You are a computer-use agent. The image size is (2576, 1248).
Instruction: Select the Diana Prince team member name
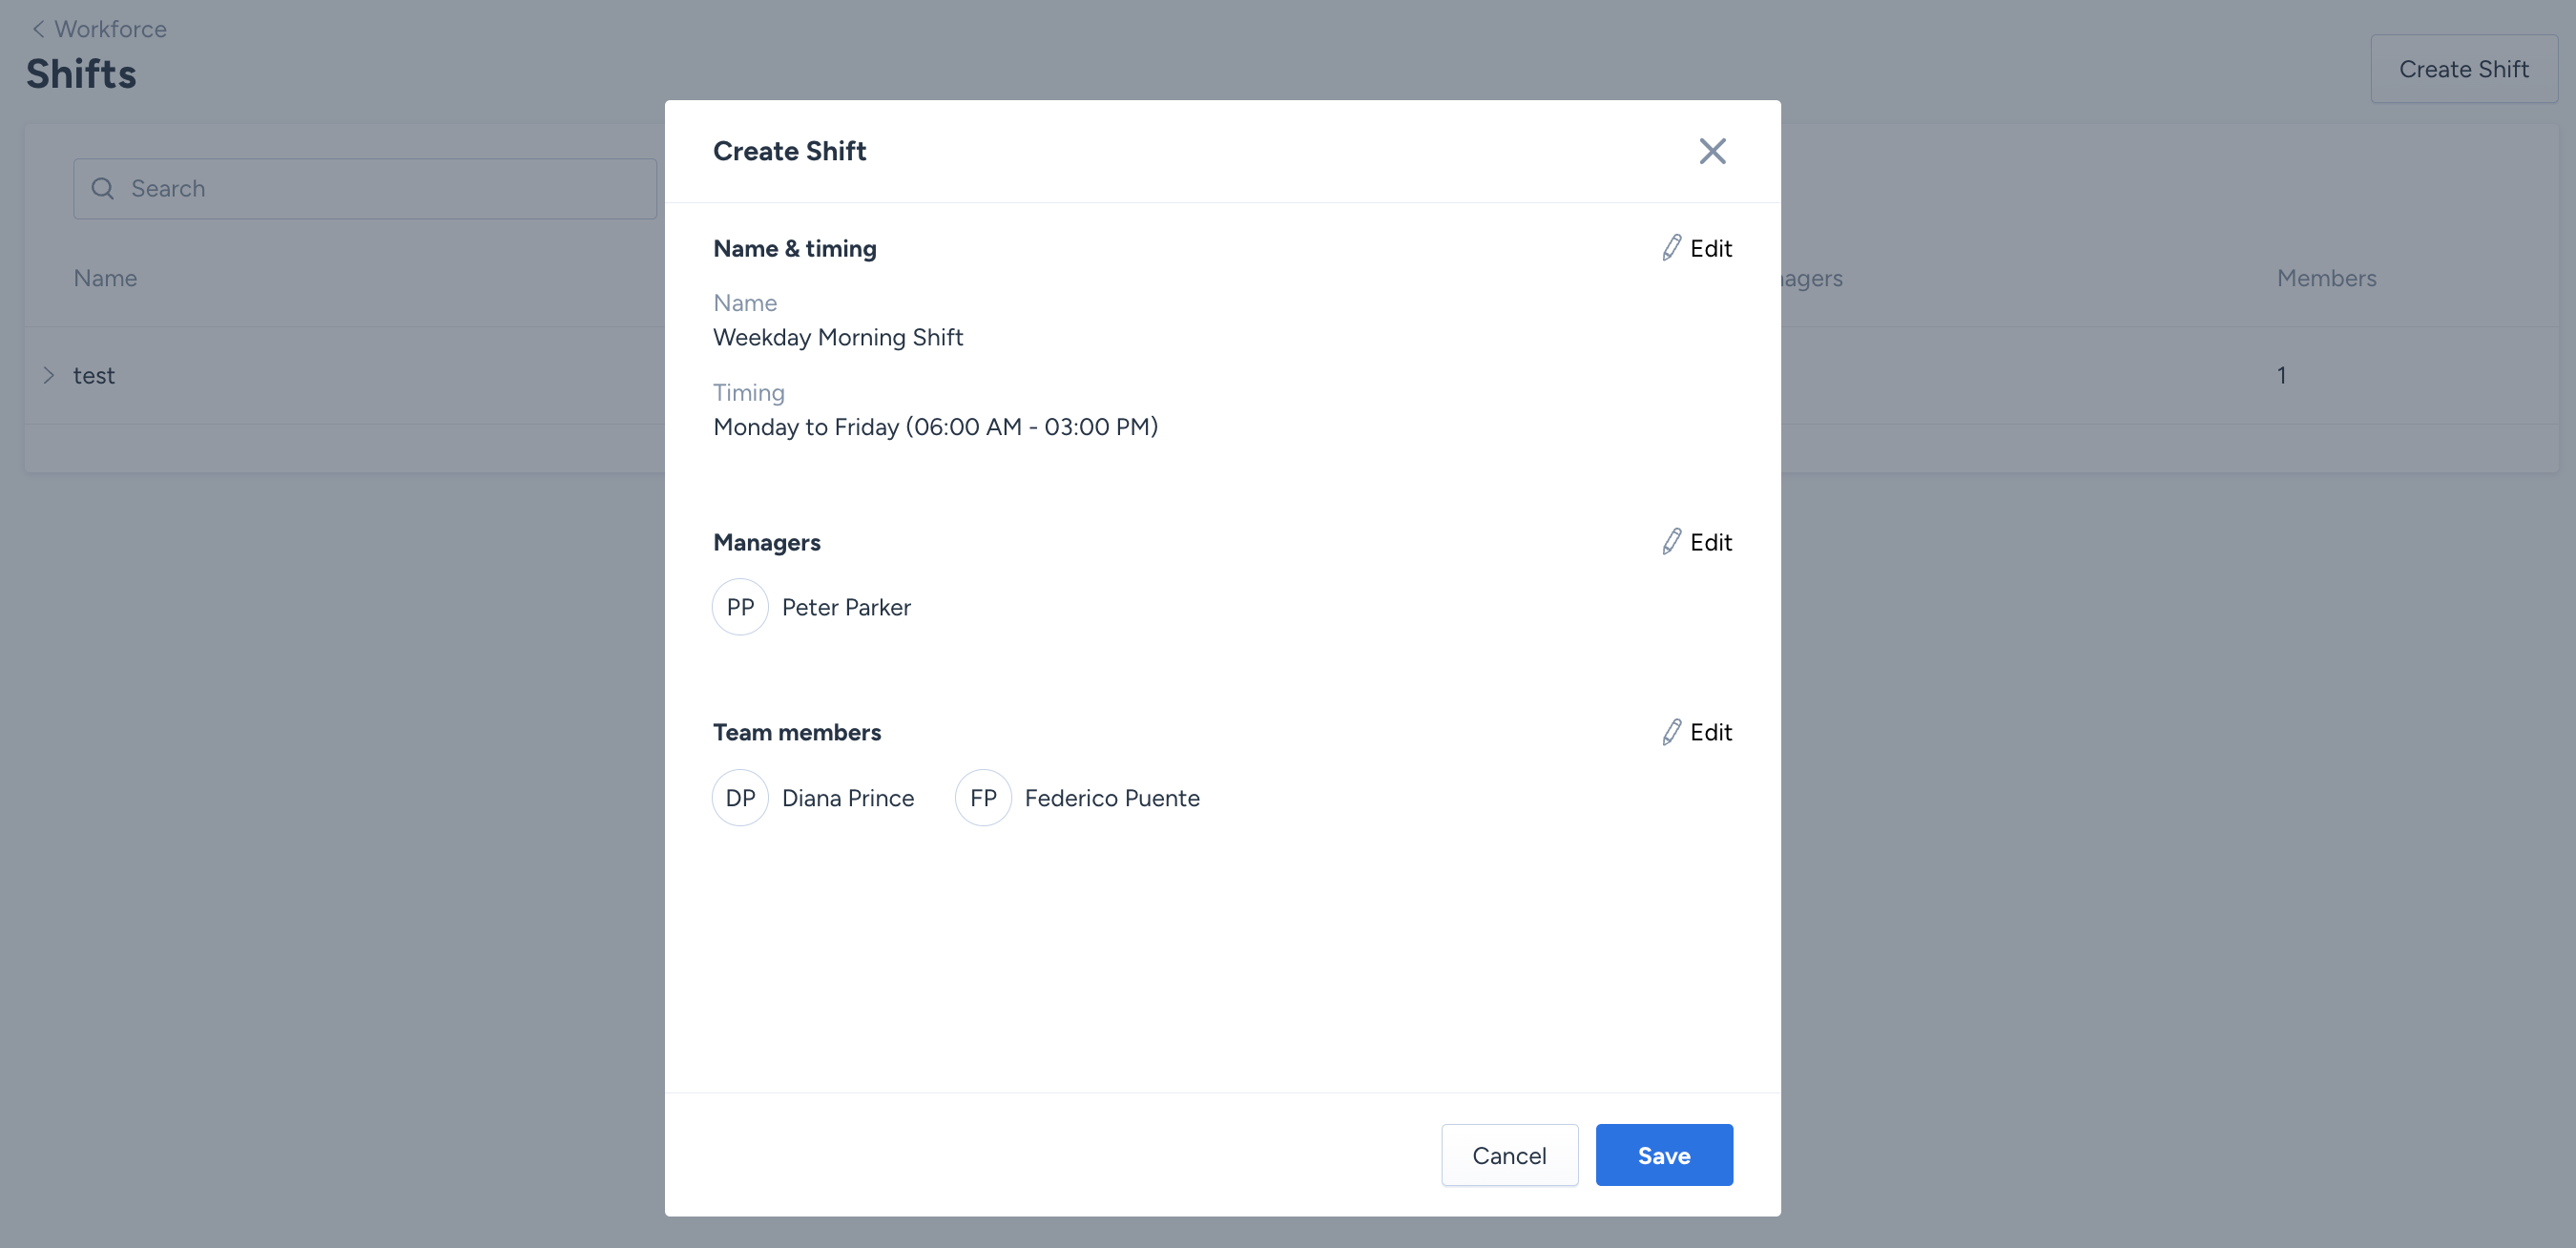[x=848, y=798]
